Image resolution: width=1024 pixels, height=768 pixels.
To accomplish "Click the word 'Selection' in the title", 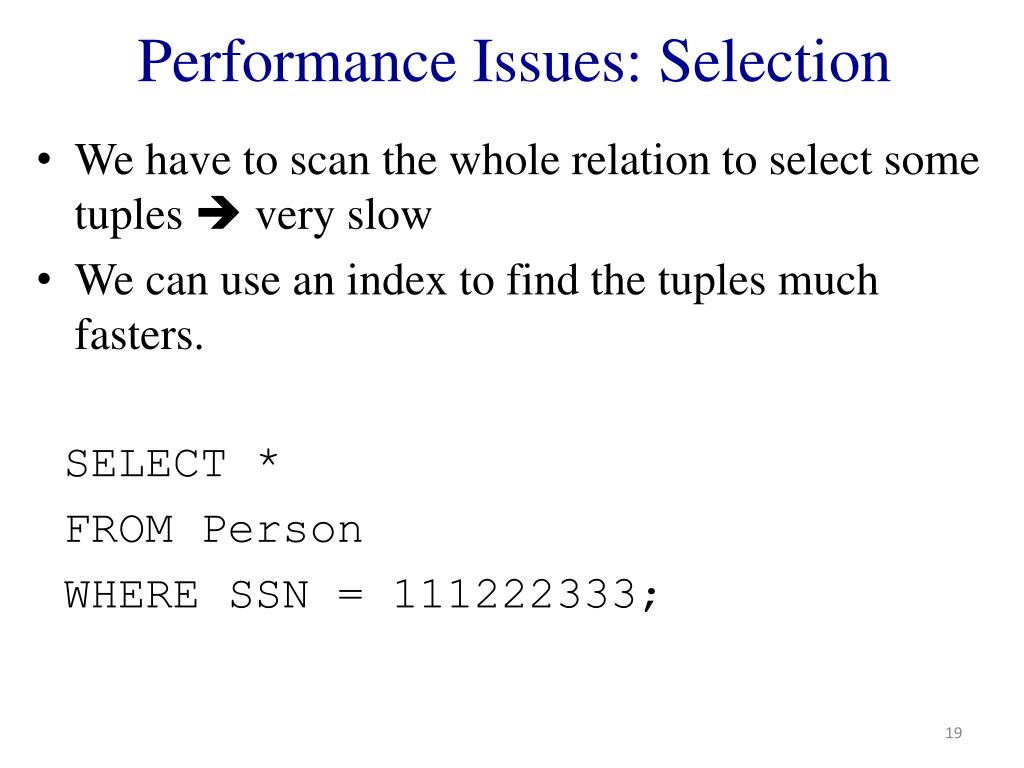I will [775, 61].
